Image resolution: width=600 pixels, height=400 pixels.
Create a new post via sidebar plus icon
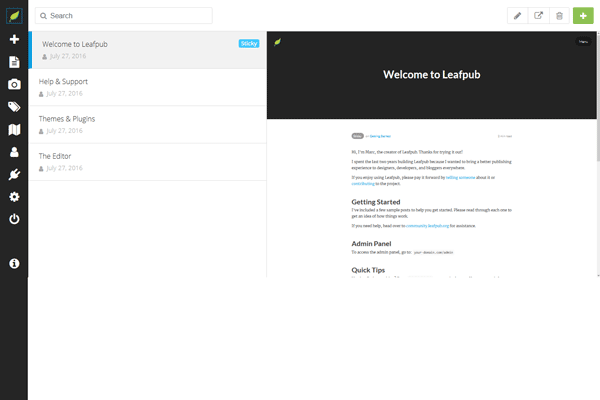[x=14, y=39]
